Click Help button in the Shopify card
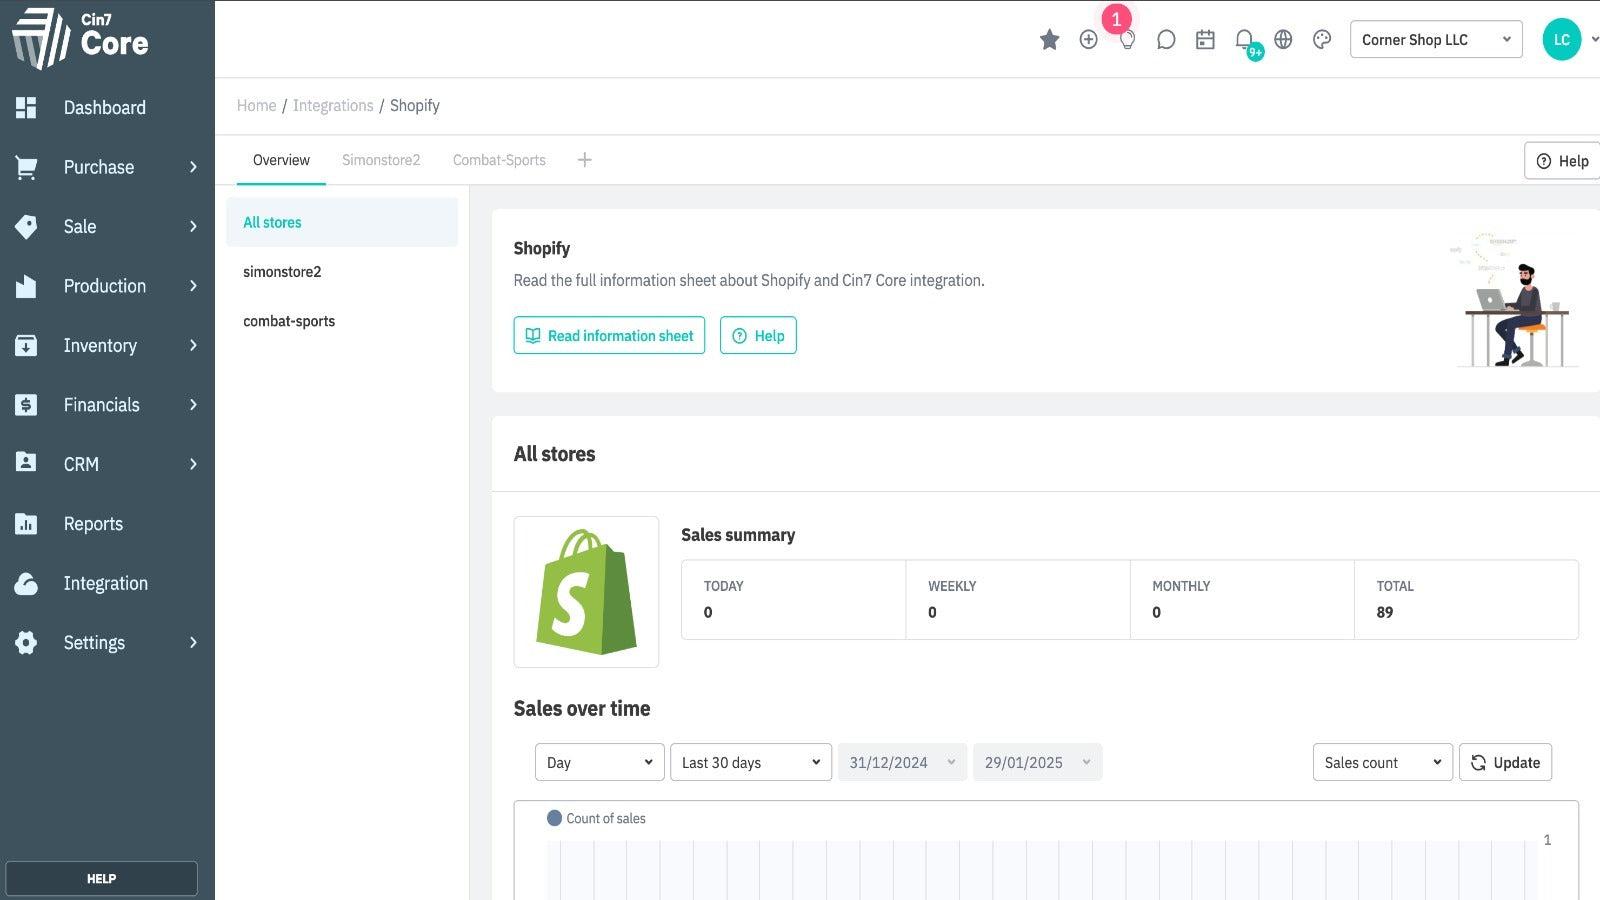The image size is (1600, 900). click(x=758, y=335)
